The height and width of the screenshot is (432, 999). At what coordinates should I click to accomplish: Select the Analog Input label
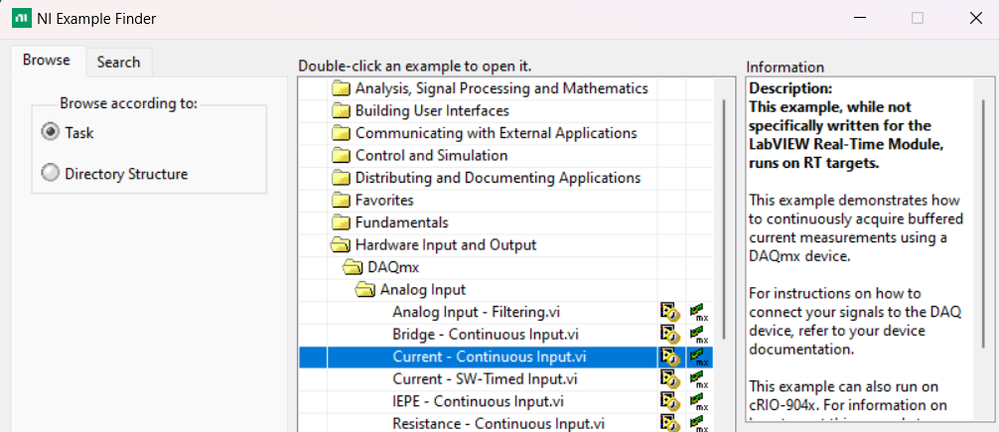tap(422, 289)
